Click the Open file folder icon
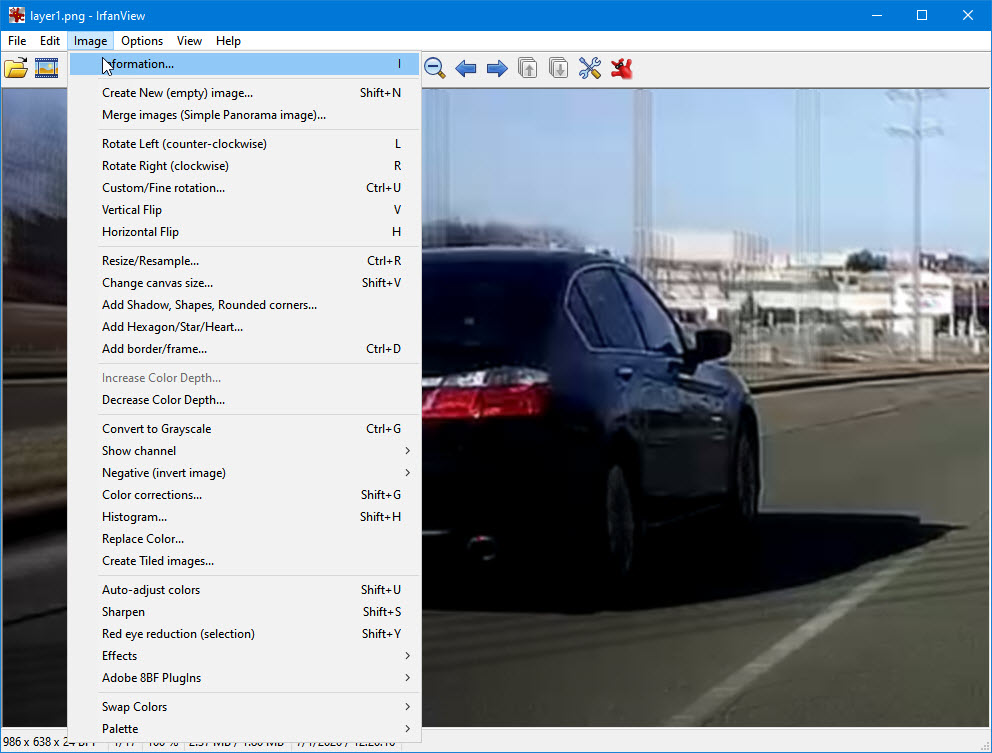 [x=16, y=68]
